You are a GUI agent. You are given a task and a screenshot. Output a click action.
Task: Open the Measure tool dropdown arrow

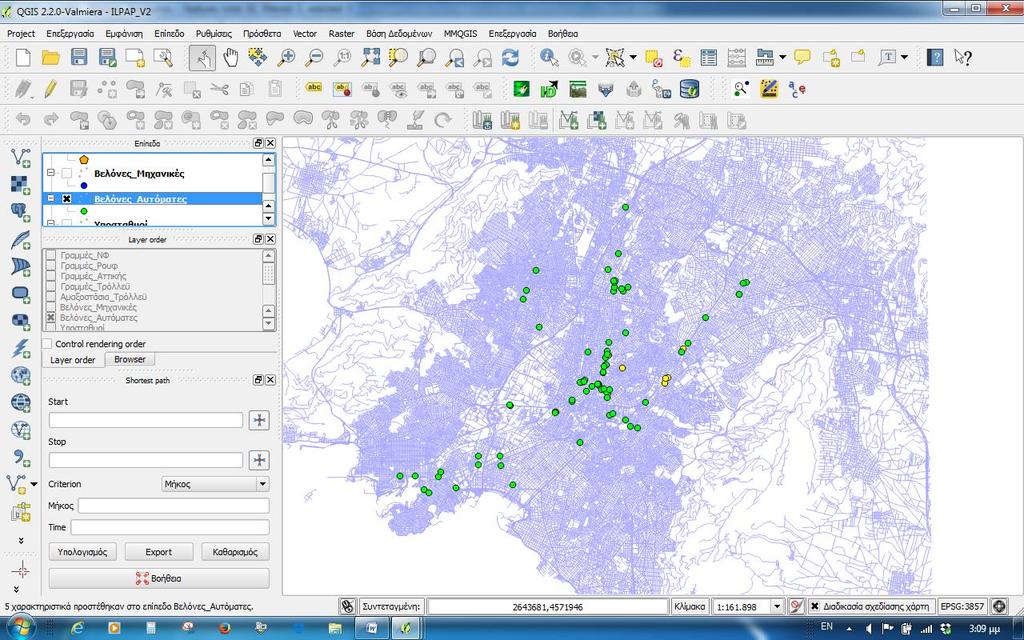pyautogui.click(x=782, y=57)
